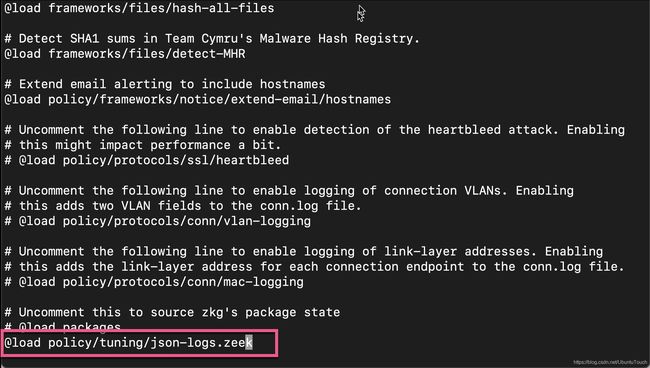This screenshot has height=368, width=650.
Task: Click the connection VLANs comment line
Action: [x=289, y=191]
